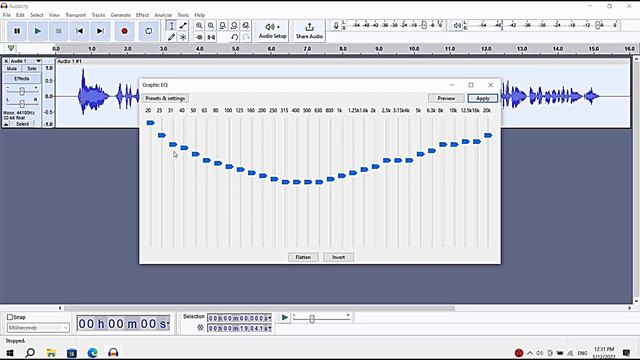Click the Flatten button

click(x=303, y=257)
